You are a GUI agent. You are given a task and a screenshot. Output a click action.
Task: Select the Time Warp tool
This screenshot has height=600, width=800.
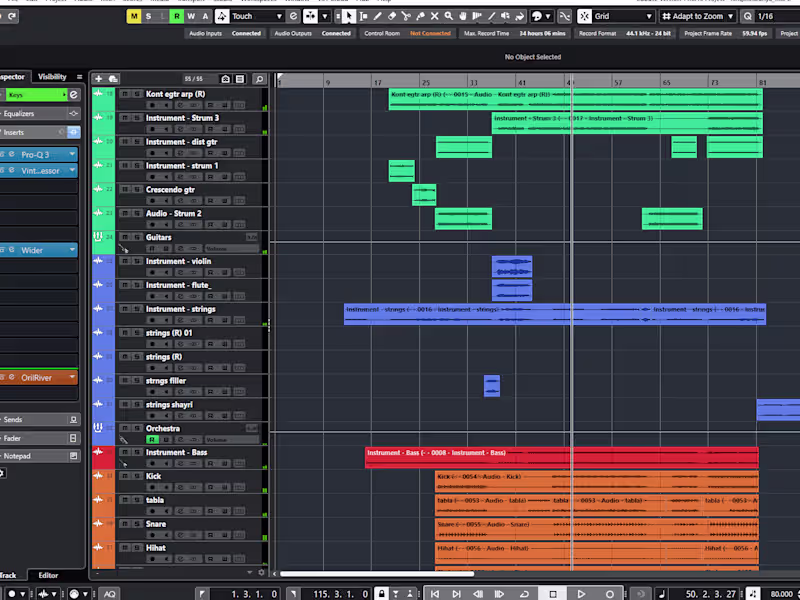pyautogui.click(x=477, y=16)
